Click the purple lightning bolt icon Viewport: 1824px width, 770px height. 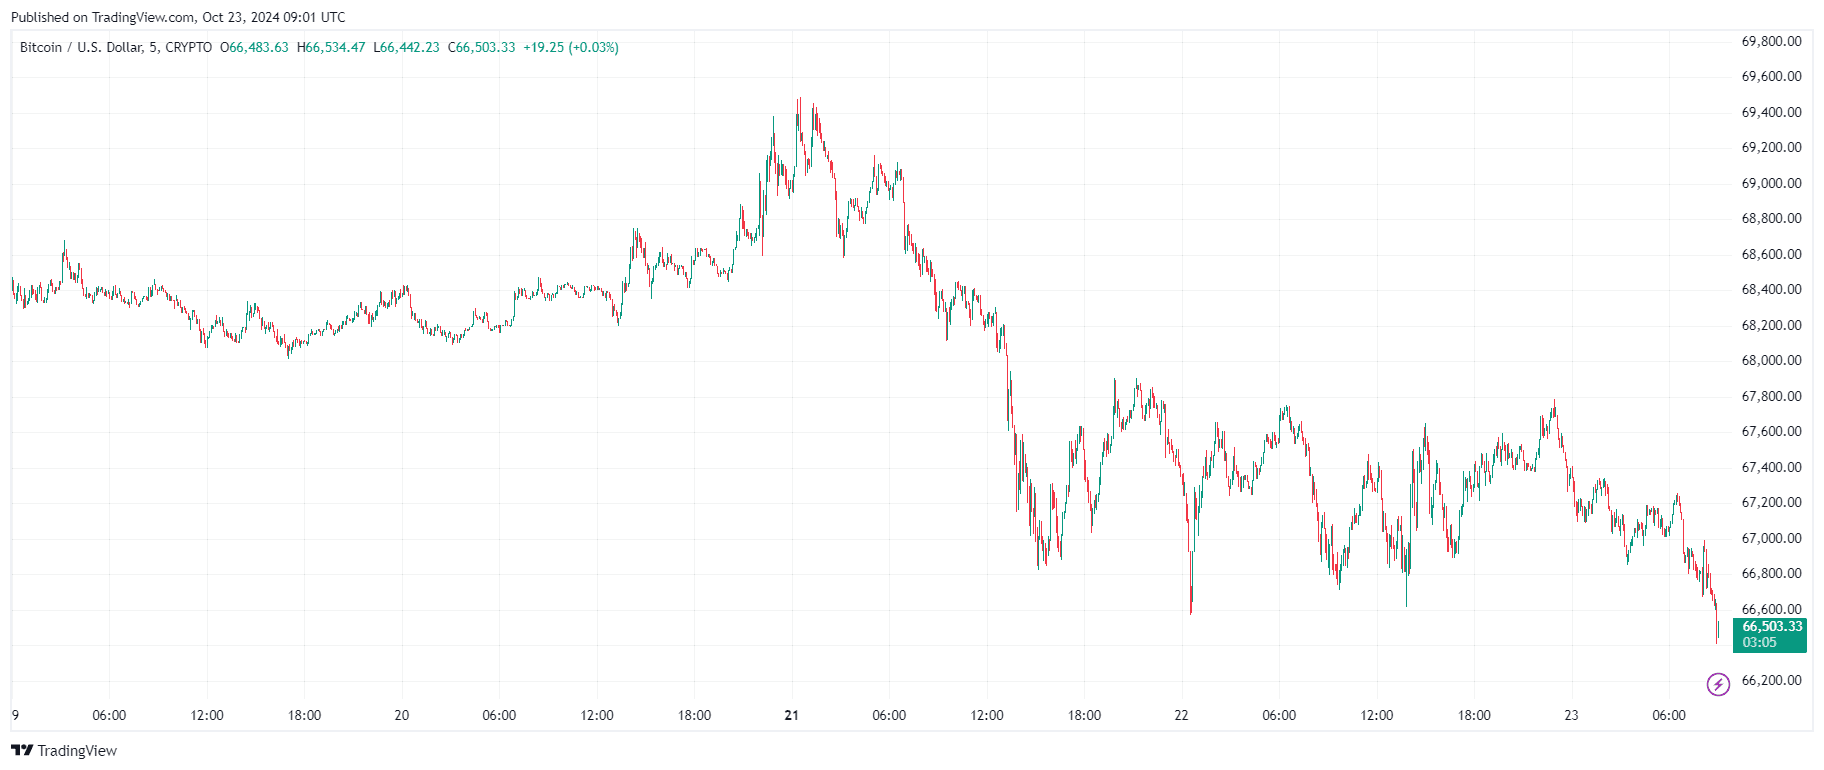pyautogui.click(x=1717, y=684)
